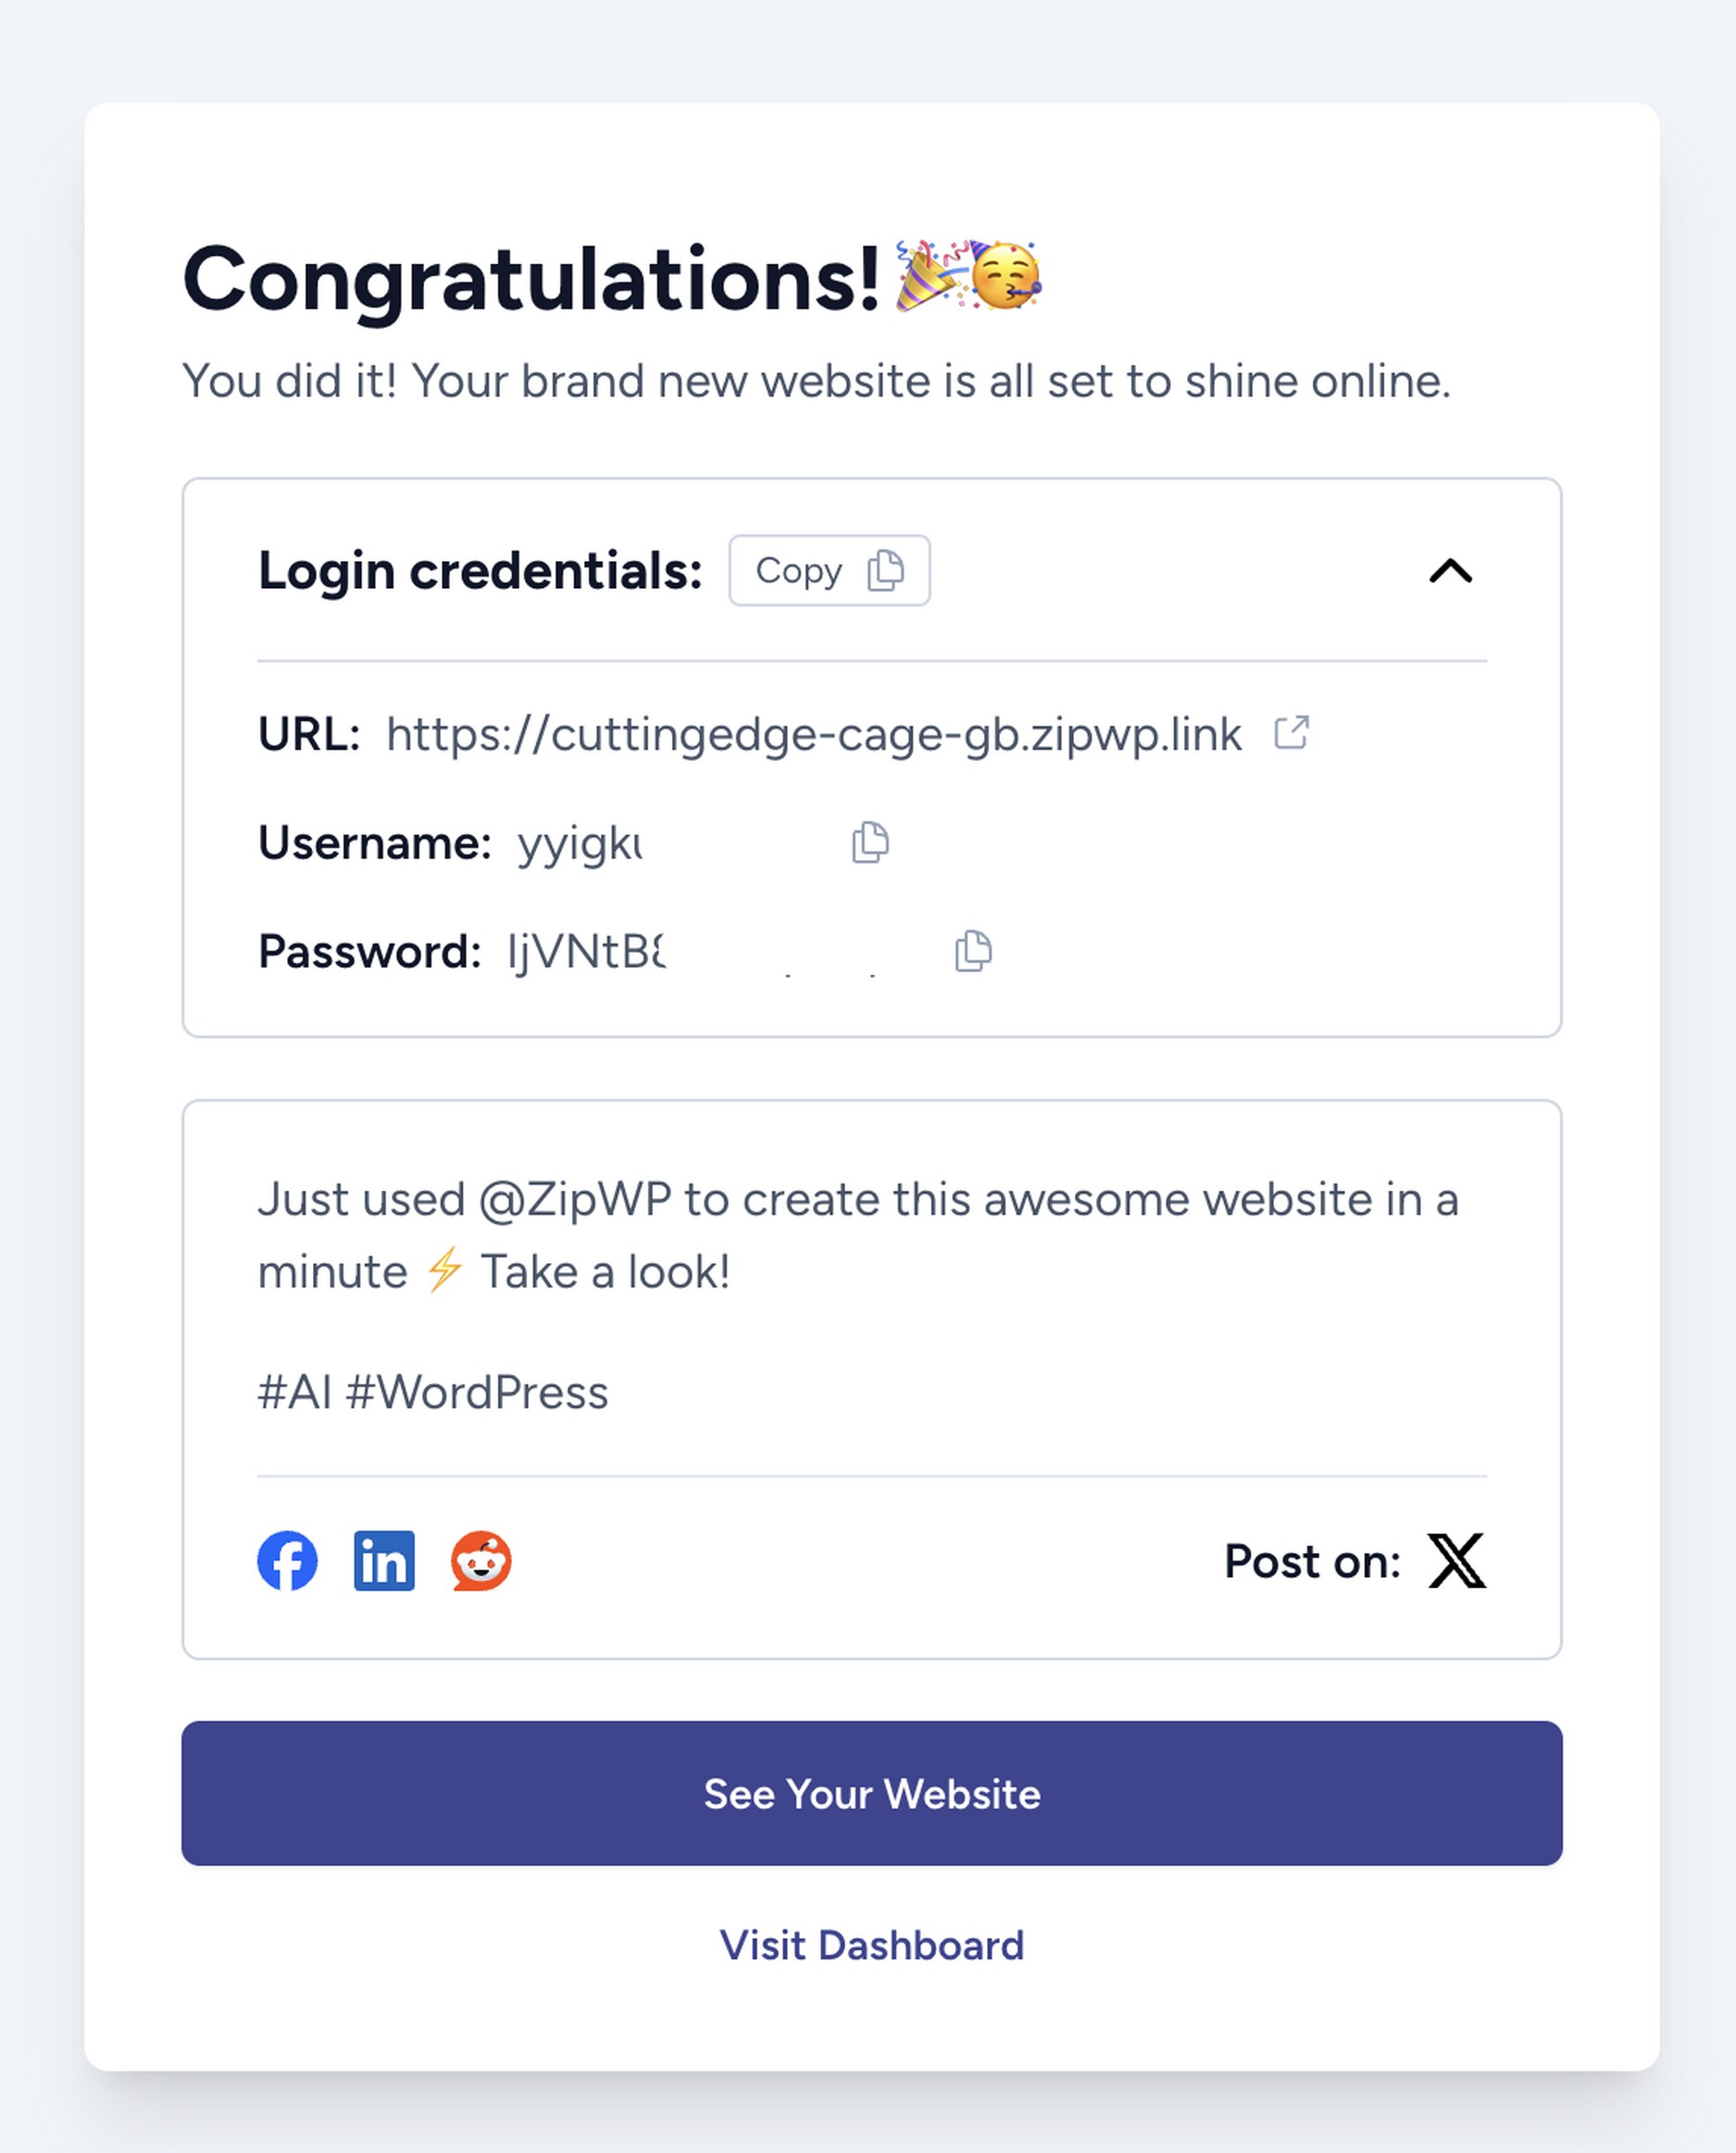The image size is (1736, 2153).
Task: Copy the password to clipboard
Action: coord(971,951)
